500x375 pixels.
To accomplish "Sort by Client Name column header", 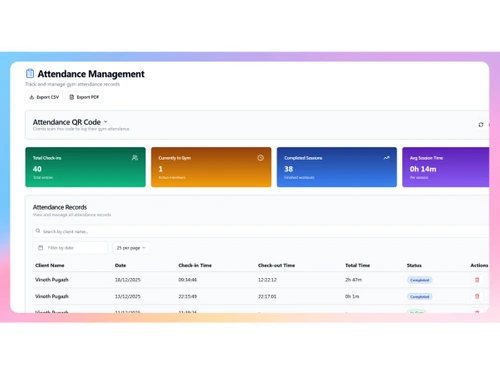I will (x=50, y=265).
